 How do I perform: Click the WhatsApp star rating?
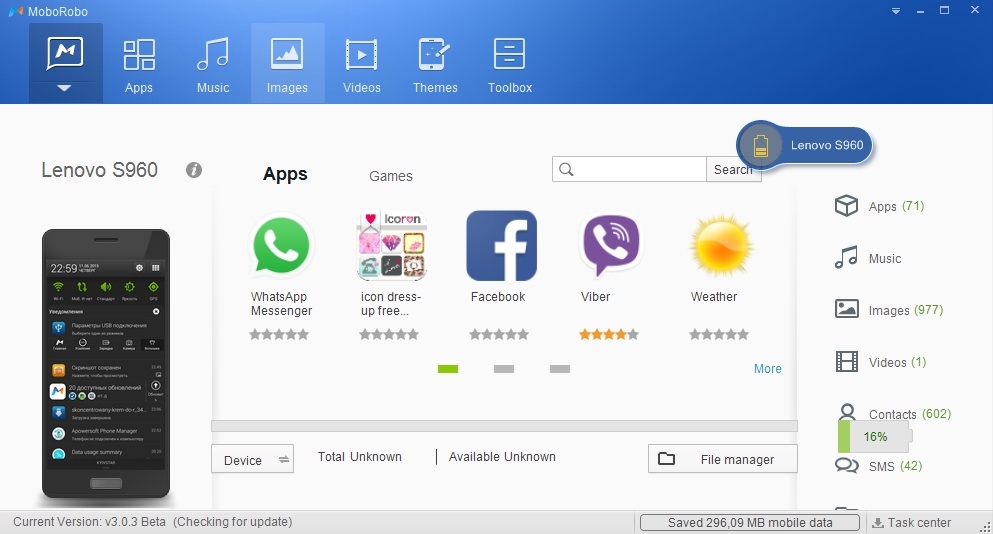point(279,334)
